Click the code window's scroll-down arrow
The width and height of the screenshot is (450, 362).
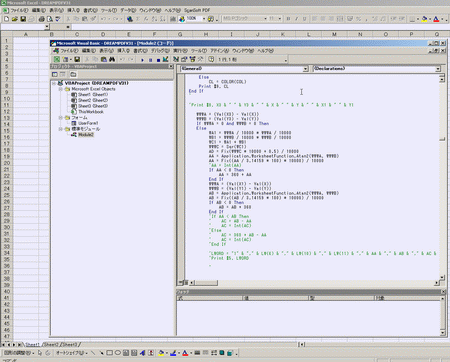(x=442, y=277)
